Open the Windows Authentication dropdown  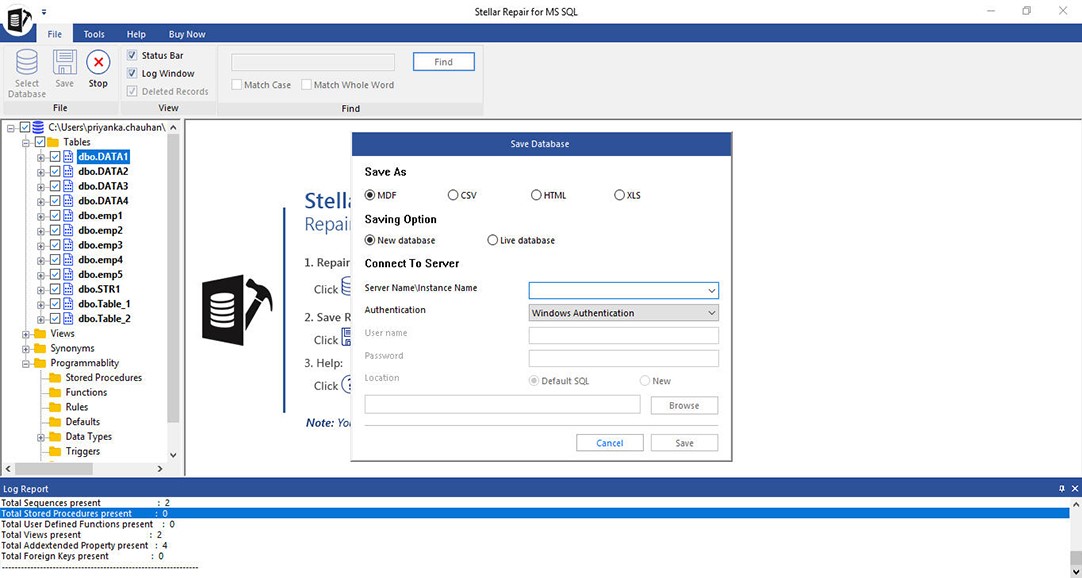pos(711,313)
